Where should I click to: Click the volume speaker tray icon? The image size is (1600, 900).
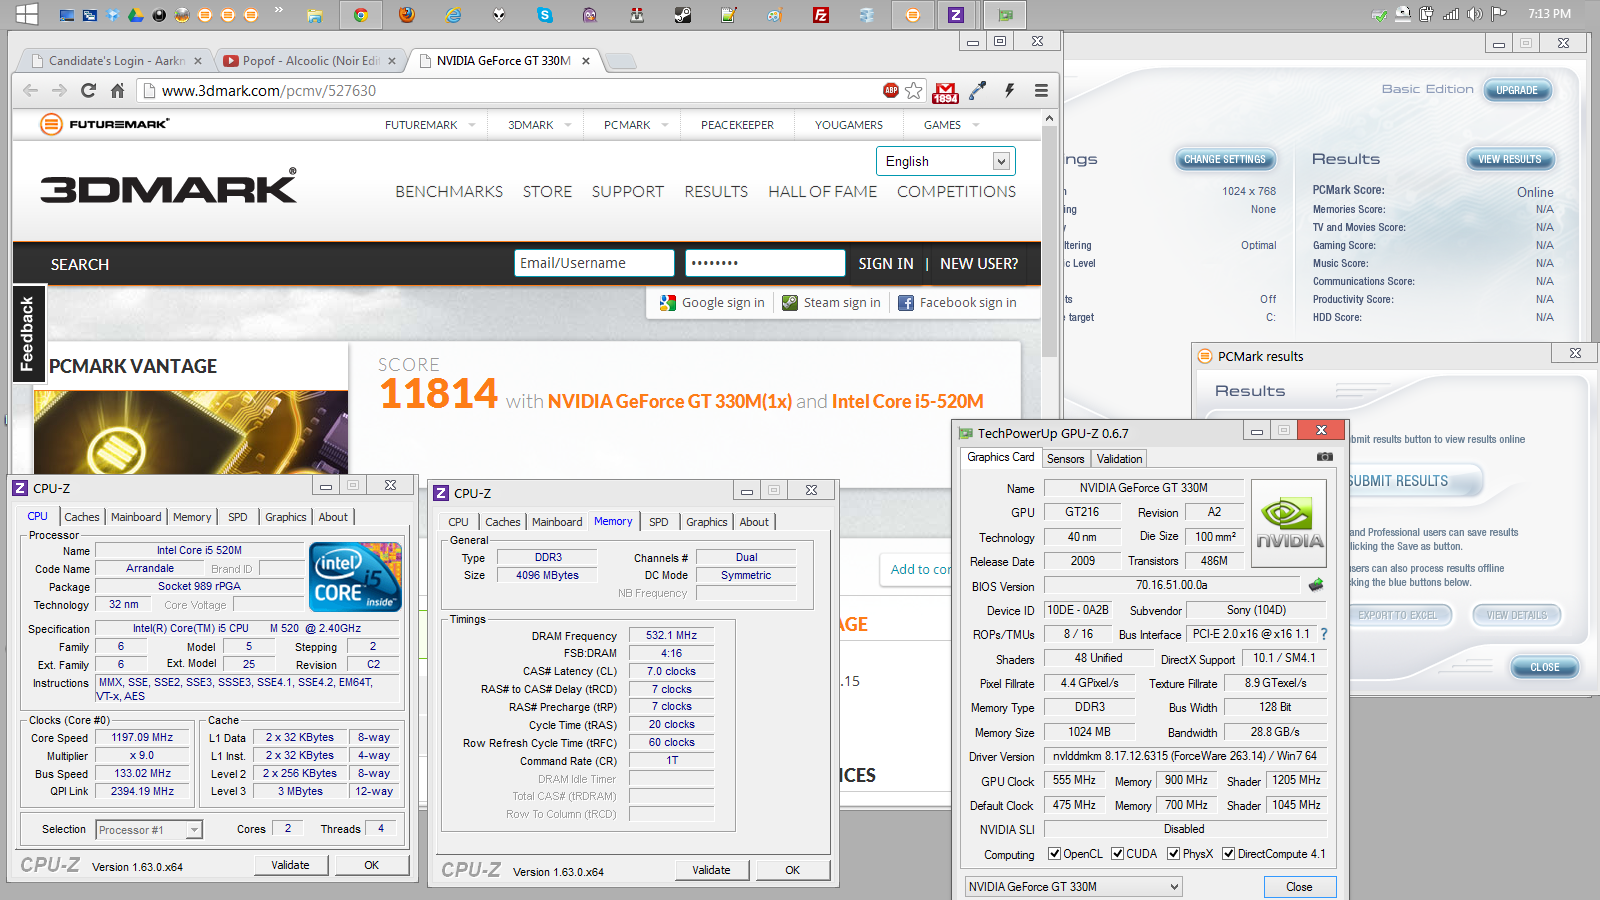[1474, 14]
